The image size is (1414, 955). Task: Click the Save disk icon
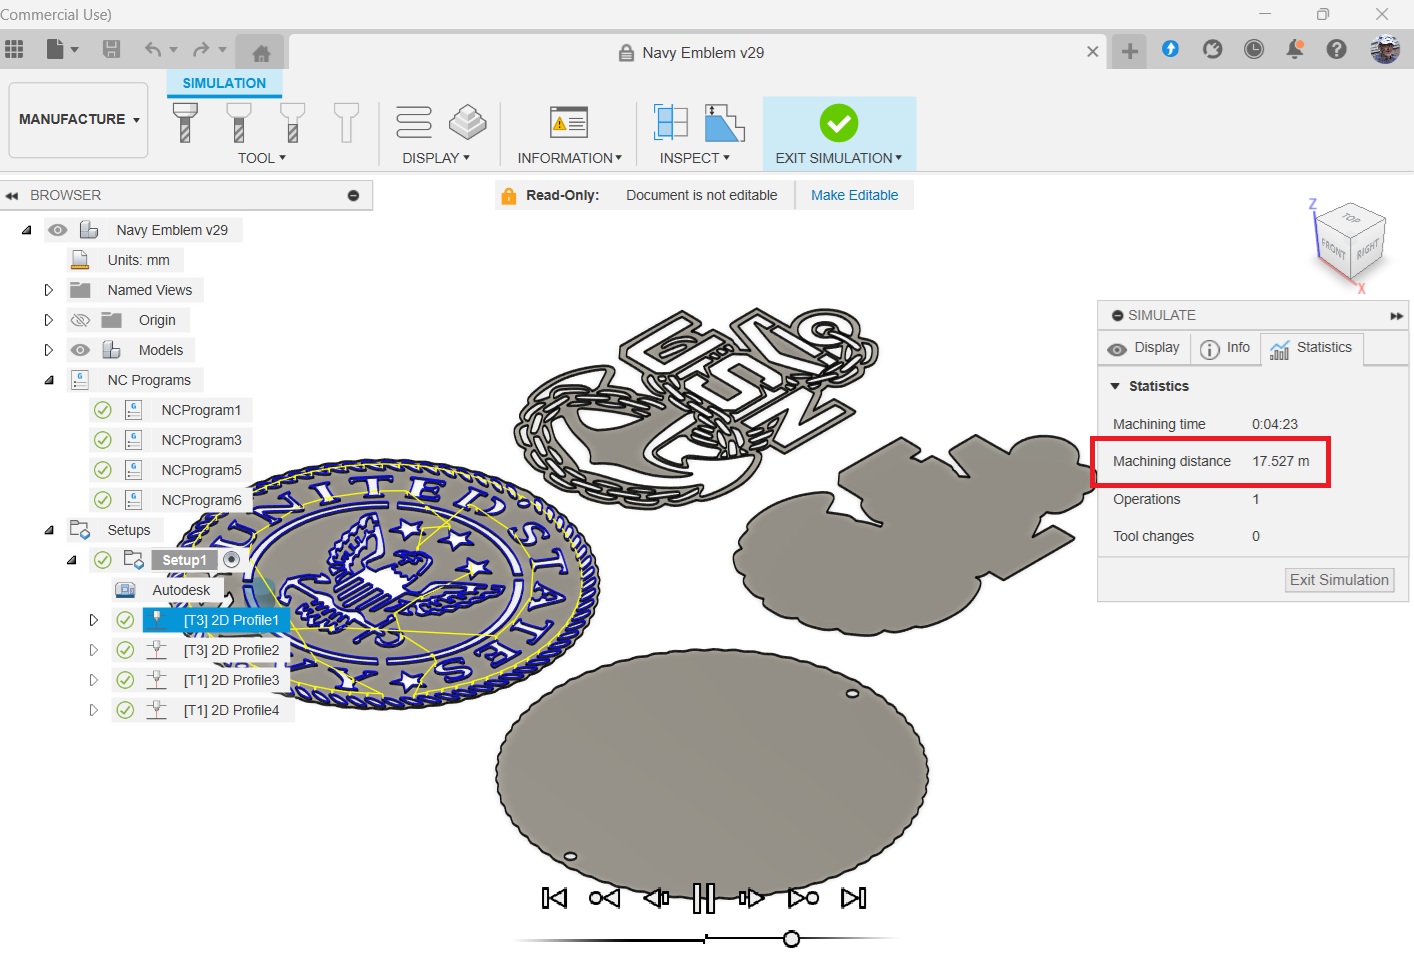(x=112, y=49)
